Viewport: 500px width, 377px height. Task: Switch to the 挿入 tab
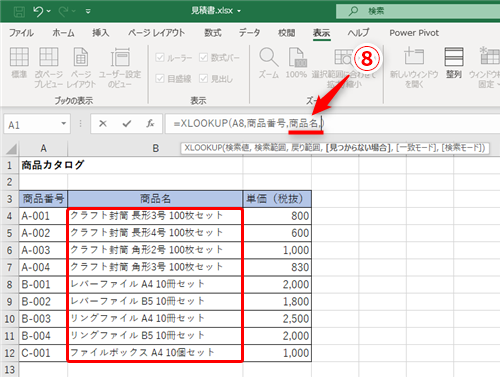tap(101, 33)
